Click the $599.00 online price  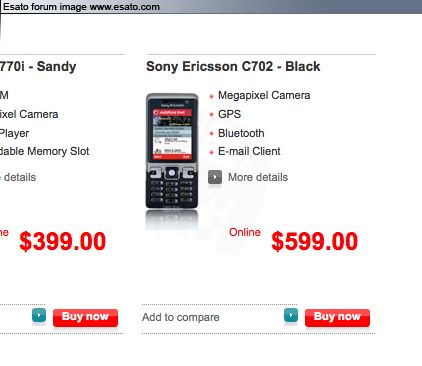[314, 241]
